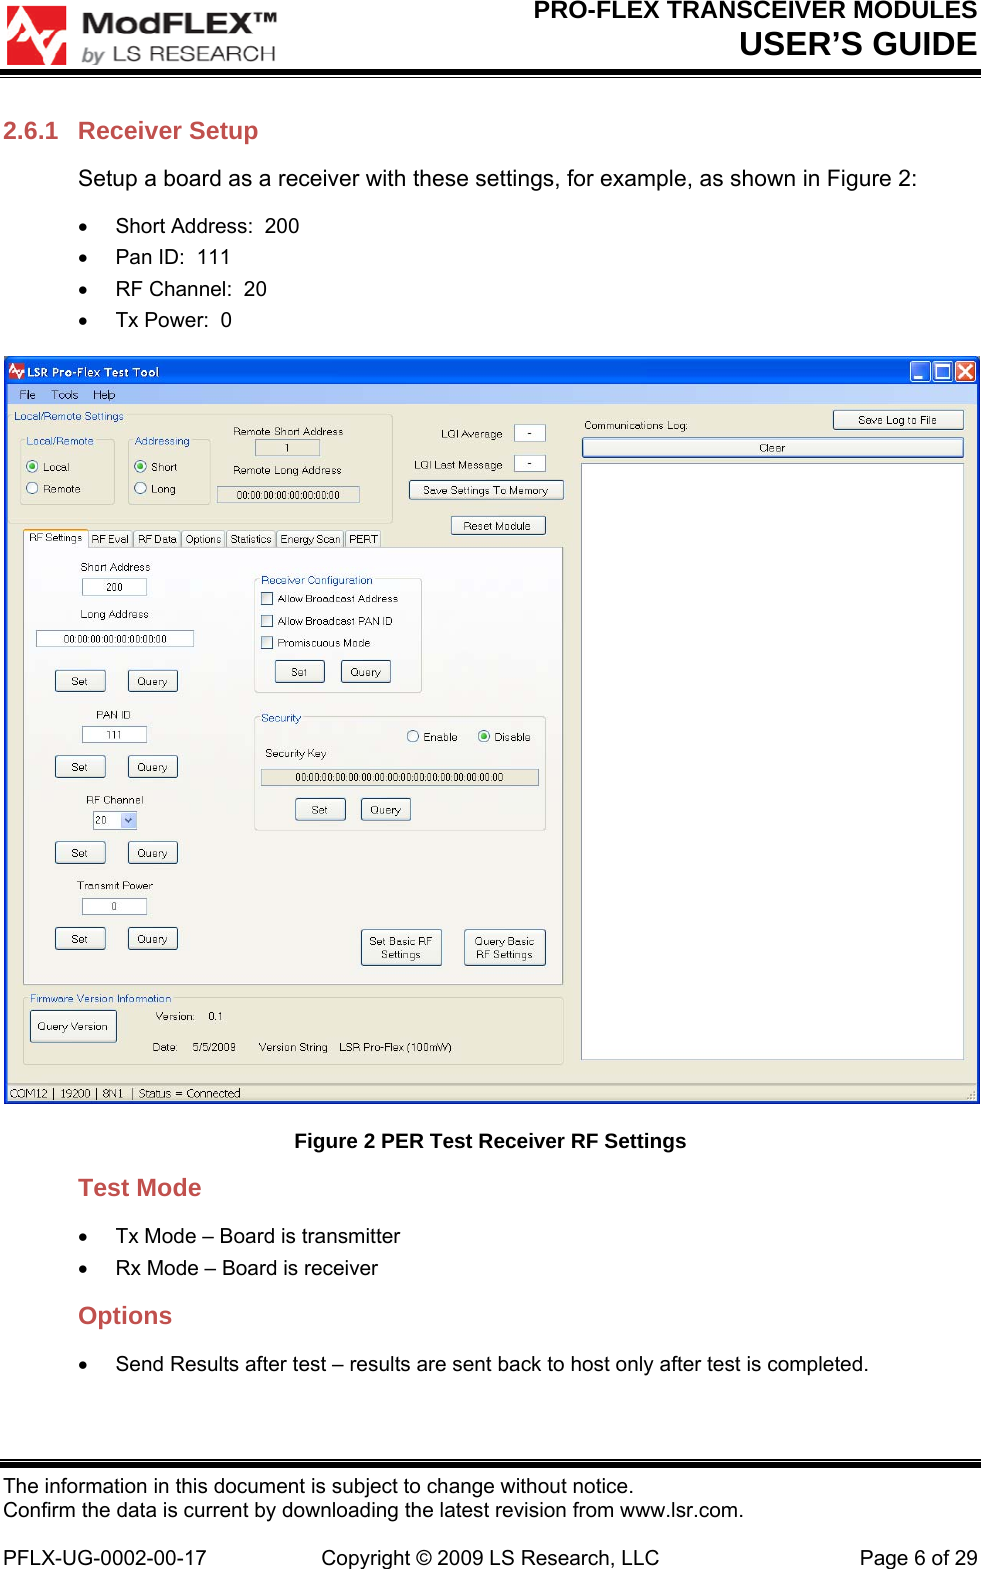Click the Transmit Power input field
Image resolution: width=981 pixels, height=1569 pixels.
114,907
